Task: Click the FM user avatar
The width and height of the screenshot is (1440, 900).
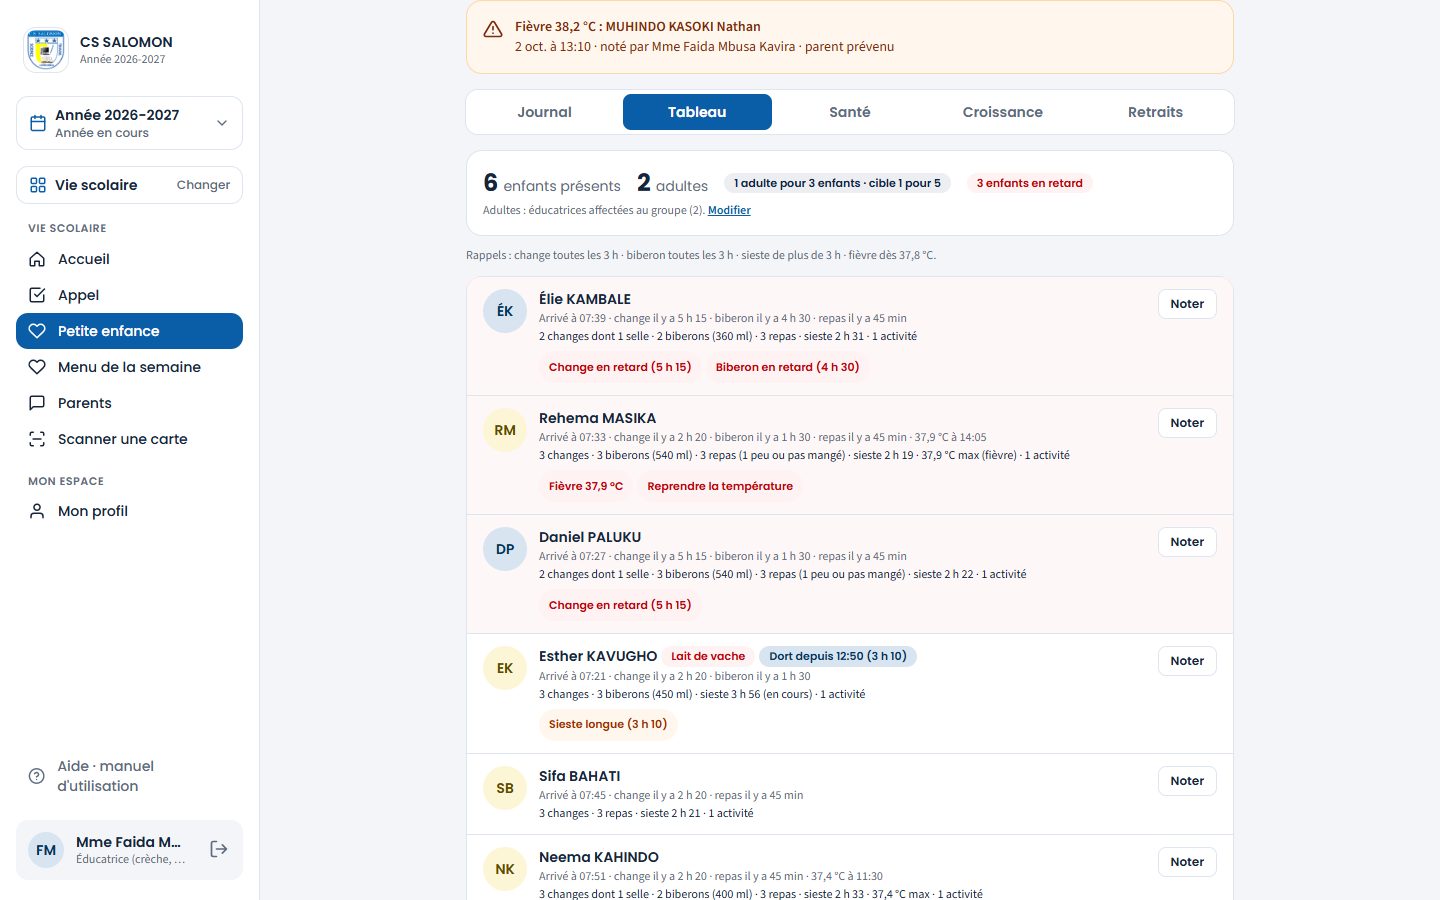Action: 46,850
